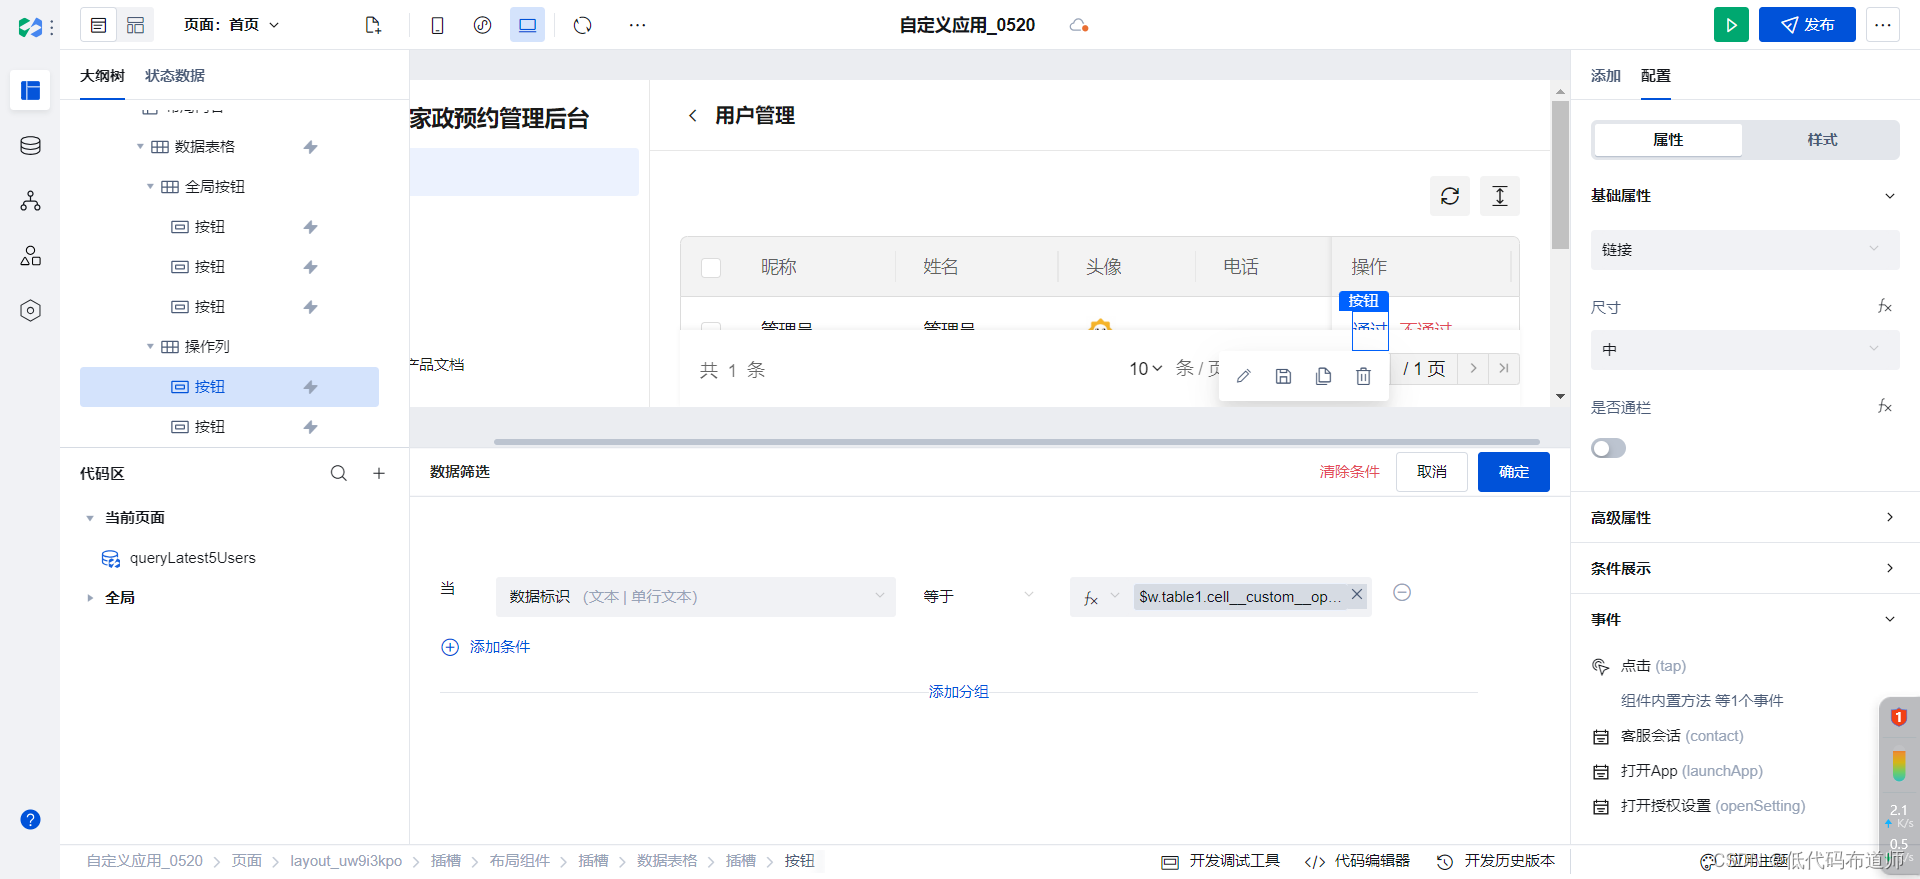1920x879 pixels.
Task: Open 代码编辑器 in the bottom bar
Action: (x=1358, y=861)
